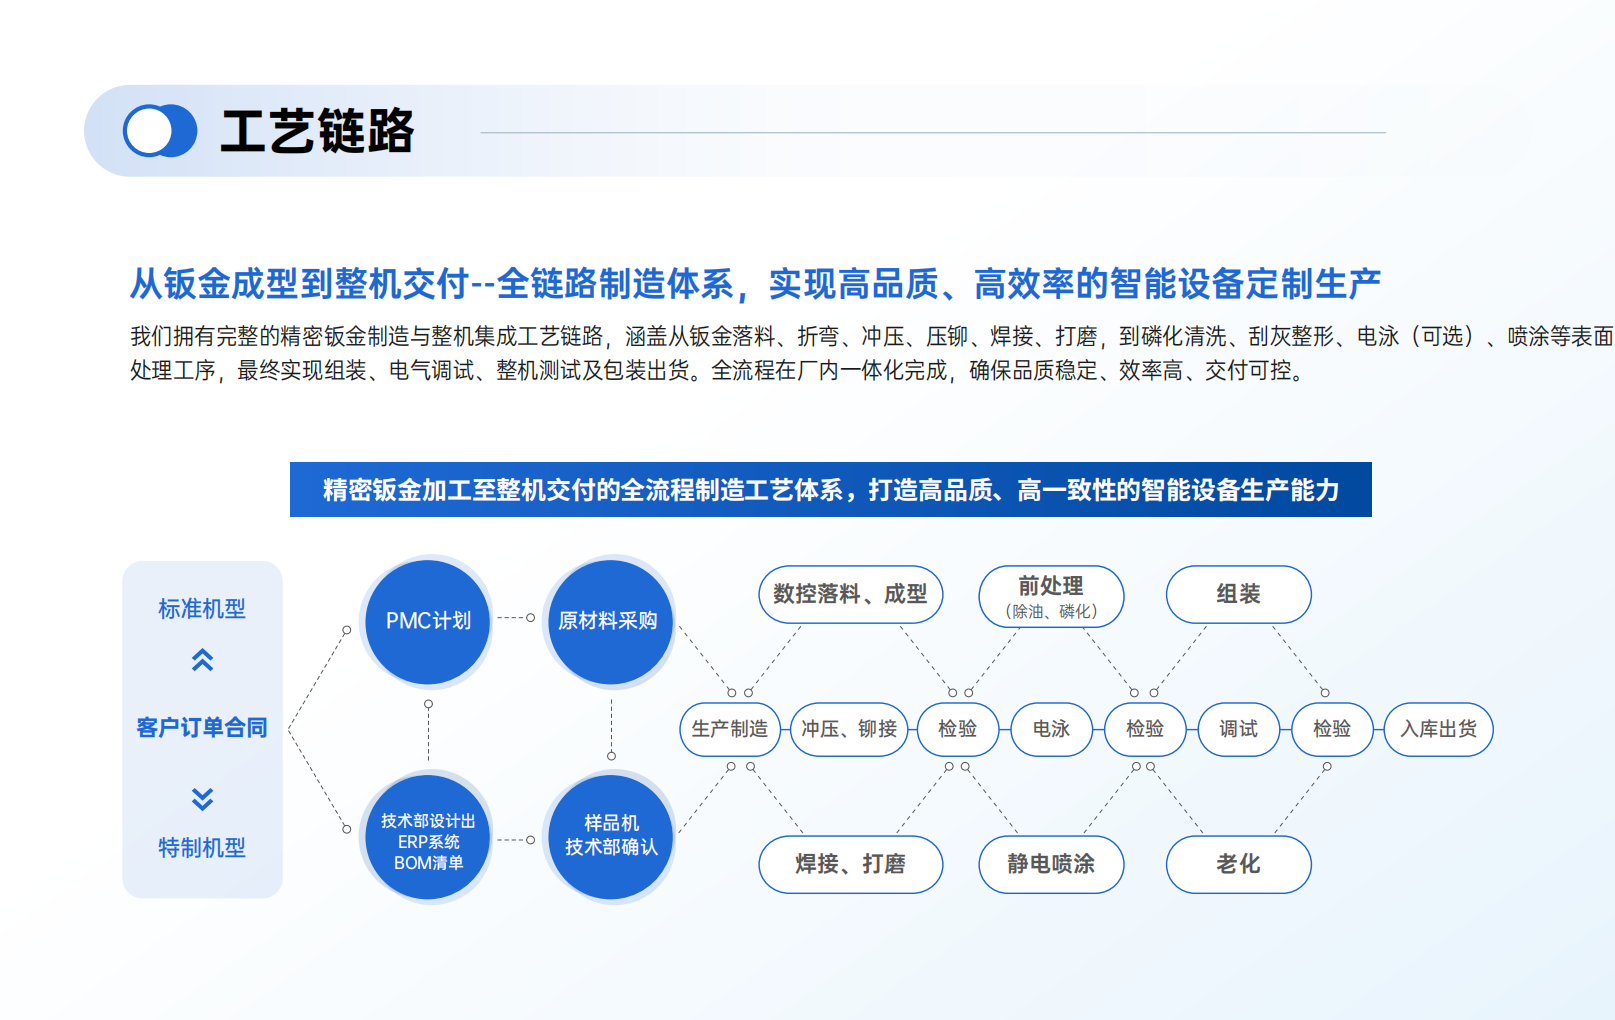Screen dimensions: 1615x1020
Task: Click the downward double chevron above 特制机型
Action: (x=202, y=798)
